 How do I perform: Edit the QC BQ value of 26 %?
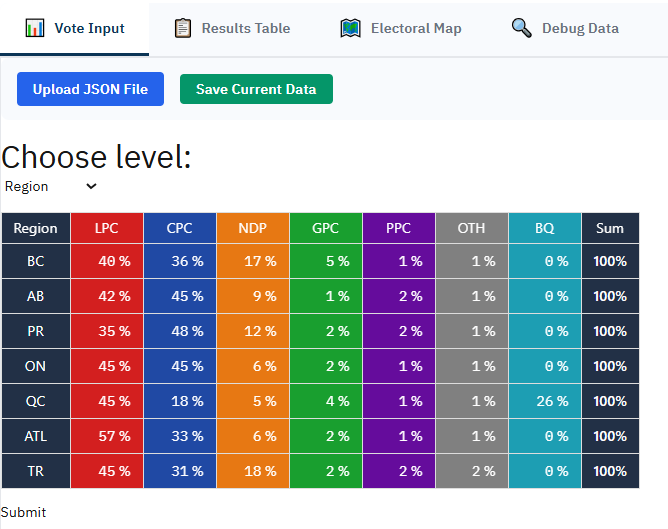545,401
